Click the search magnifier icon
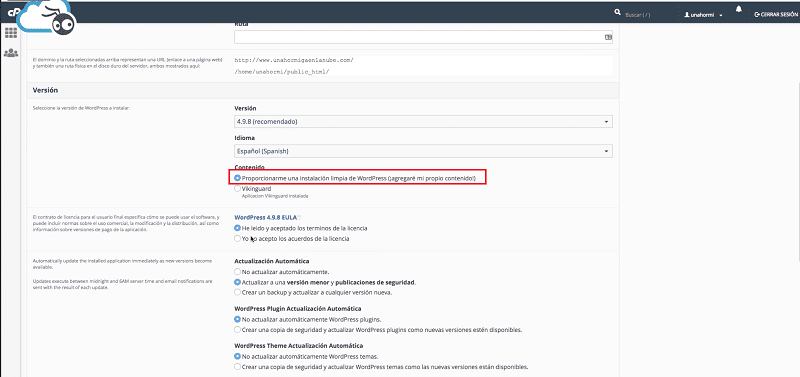This screenshot has height=377, width=800. (618, 12)
